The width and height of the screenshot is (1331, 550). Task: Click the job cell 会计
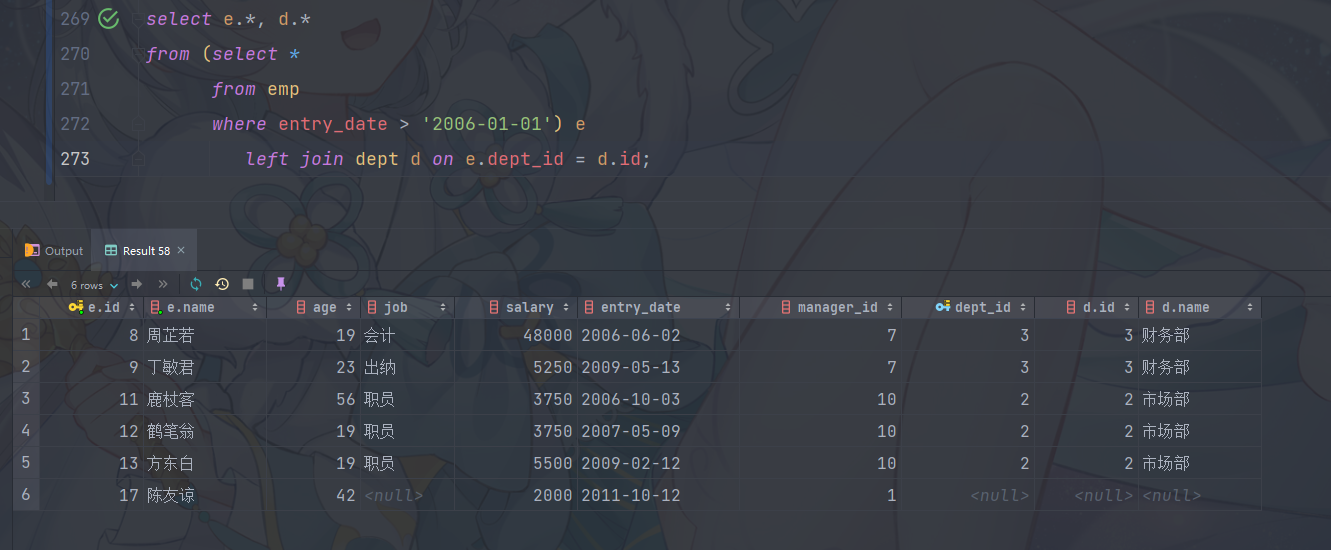coord(407,335)
